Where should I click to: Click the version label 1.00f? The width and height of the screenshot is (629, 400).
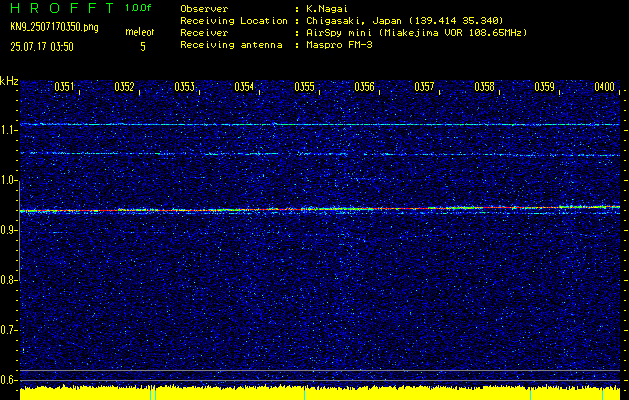tap(138, 8)
